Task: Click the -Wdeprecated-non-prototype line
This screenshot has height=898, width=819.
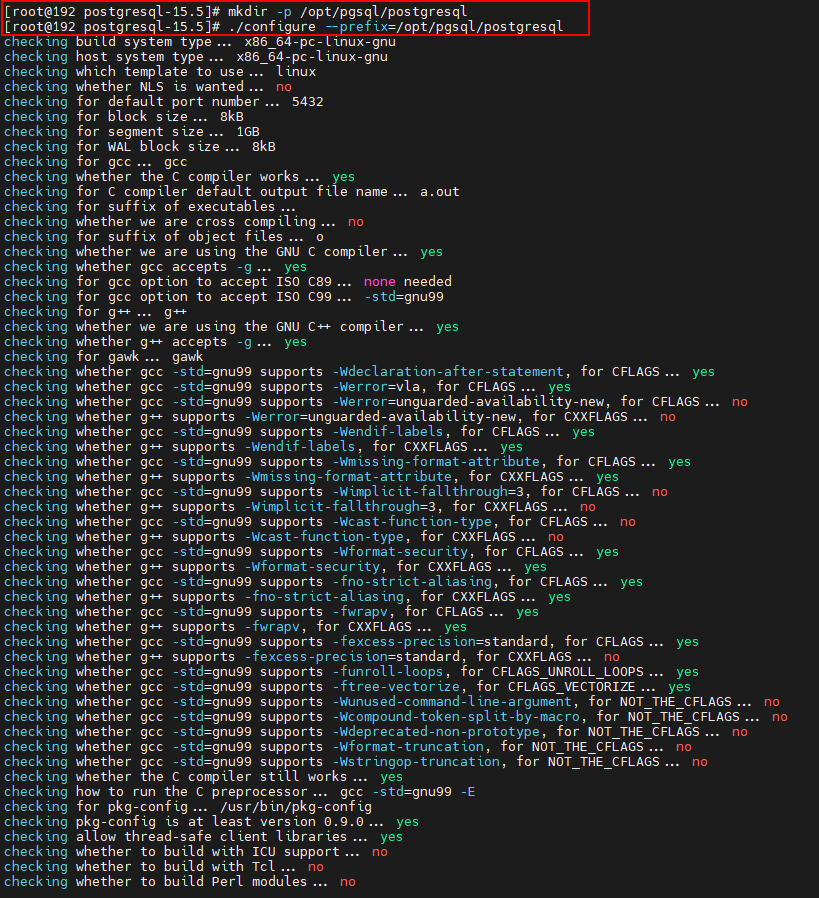Action: tap(376, 731)
